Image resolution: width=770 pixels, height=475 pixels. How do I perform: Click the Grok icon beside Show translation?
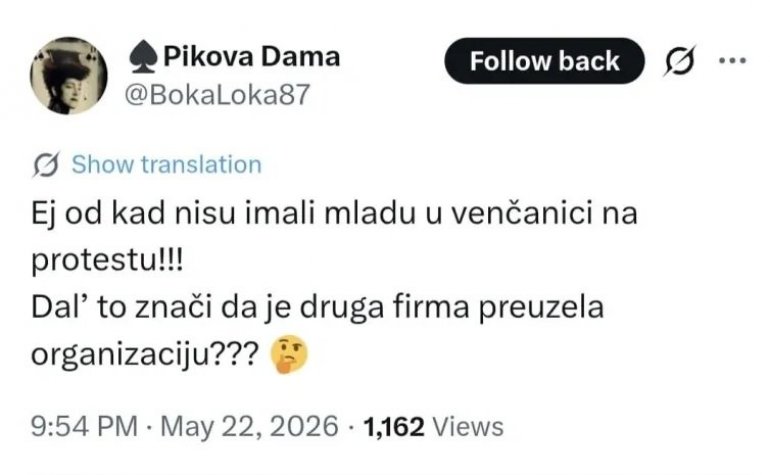click(46, 165)
